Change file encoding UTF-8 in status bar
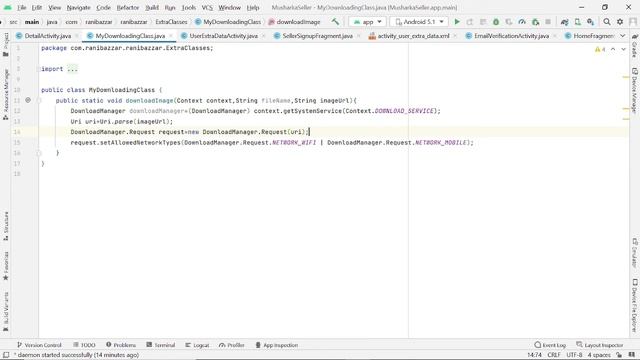The height and width of the screenshot is (360, 640). pos(574,355)
